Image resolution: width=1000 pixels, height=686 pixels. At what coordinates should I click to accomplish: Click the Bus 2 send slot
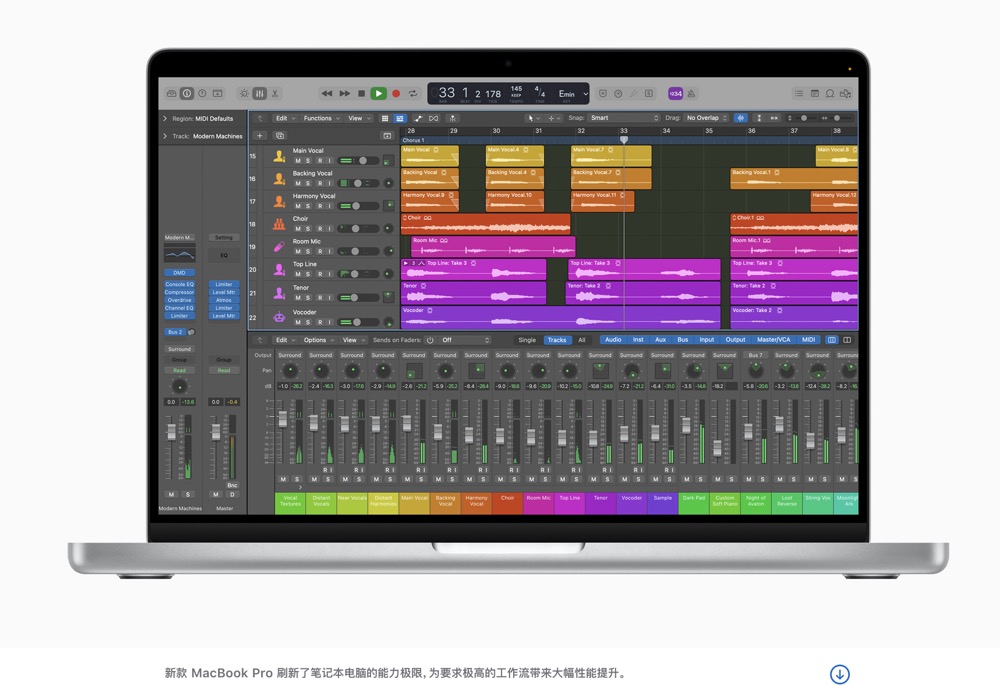coord(175,332)
